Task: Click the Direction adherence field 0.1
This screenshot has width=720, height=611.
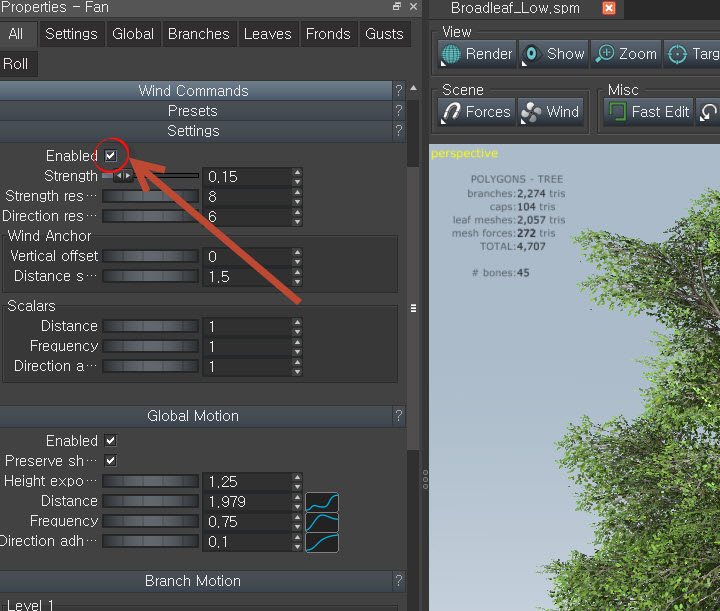Action: pyautogui.click(x=247, y=542)
